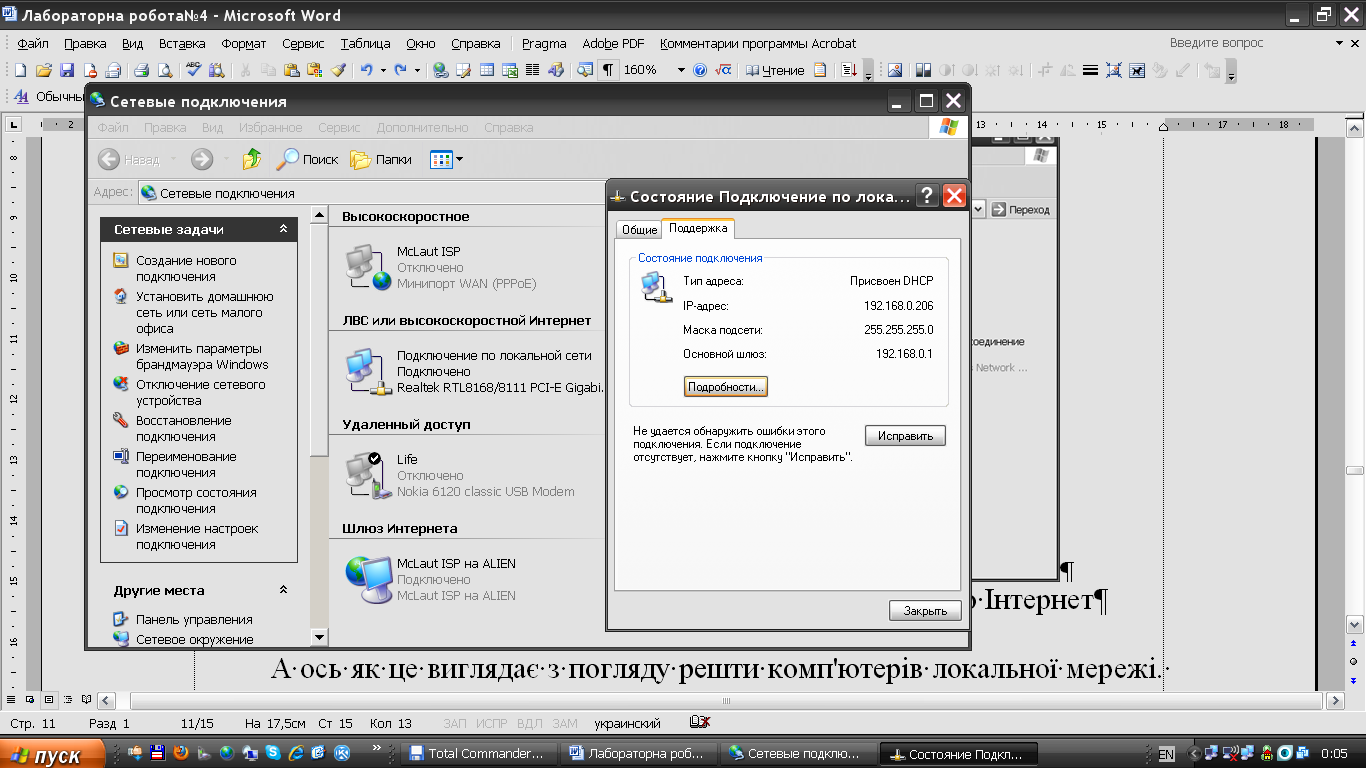Collapse the Другие места panel chevron
1366x768 pixels.
(x=283, y=590)
